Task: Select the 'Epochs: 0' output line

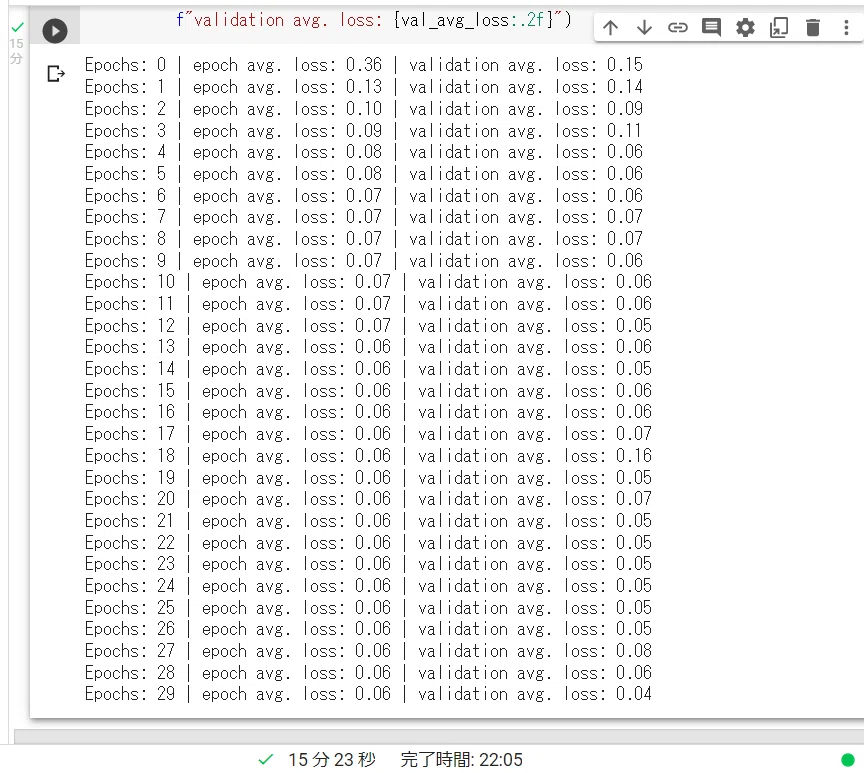Action: pos(364,65)
